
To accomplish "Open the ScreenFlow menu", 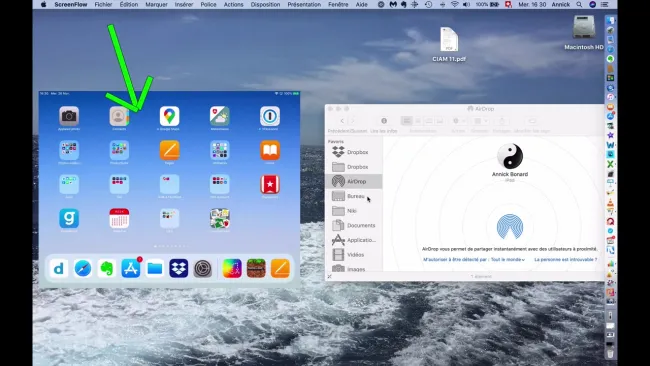I will [71, 5].
